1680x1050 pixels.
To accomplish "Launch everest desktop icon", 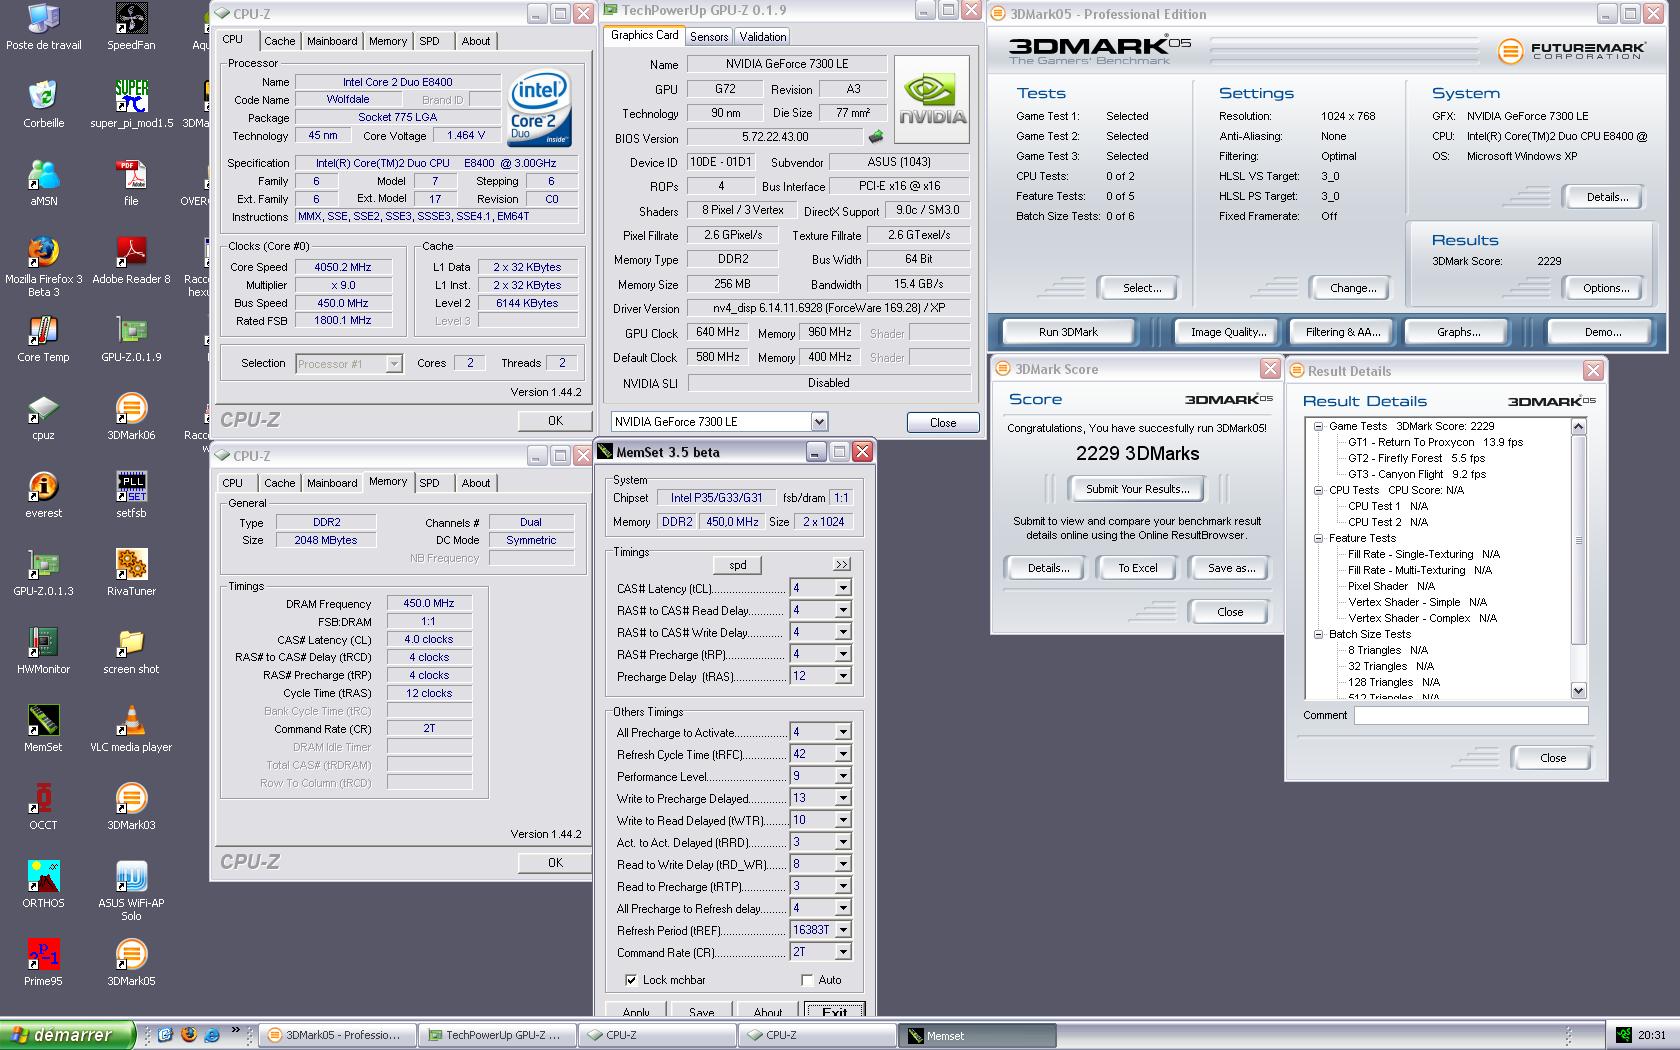I will (x=43, y=495).
